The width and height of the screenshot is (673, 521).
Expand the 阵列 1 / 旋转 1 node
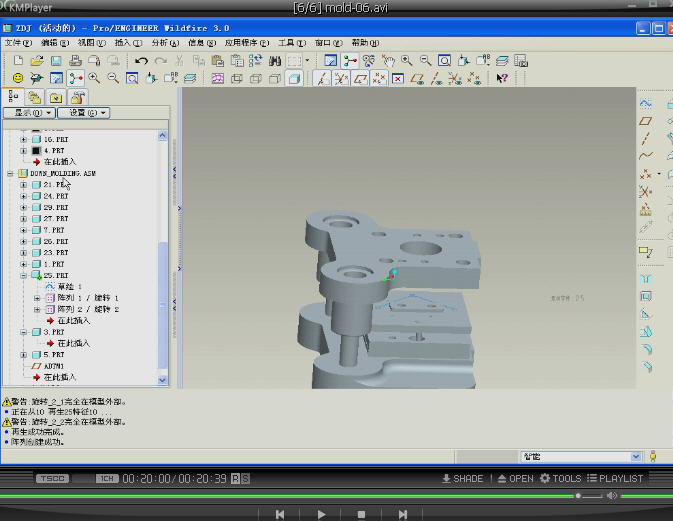37,298
